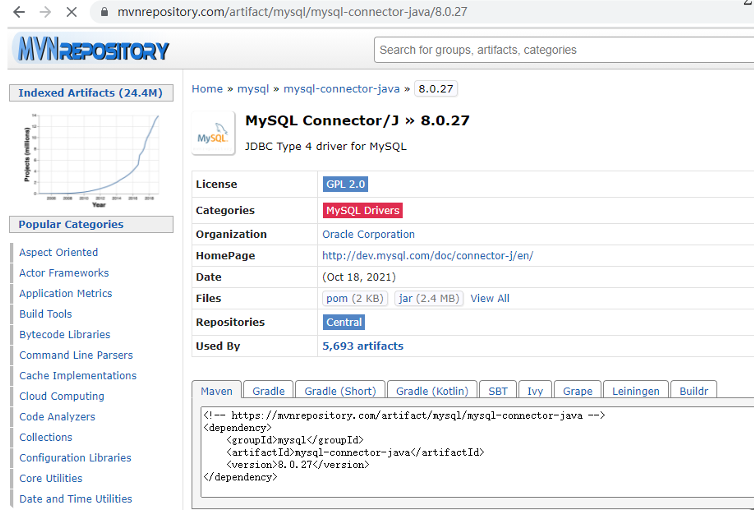Open the Leiningen tab

pyautogui.click(x=636, y=391)
